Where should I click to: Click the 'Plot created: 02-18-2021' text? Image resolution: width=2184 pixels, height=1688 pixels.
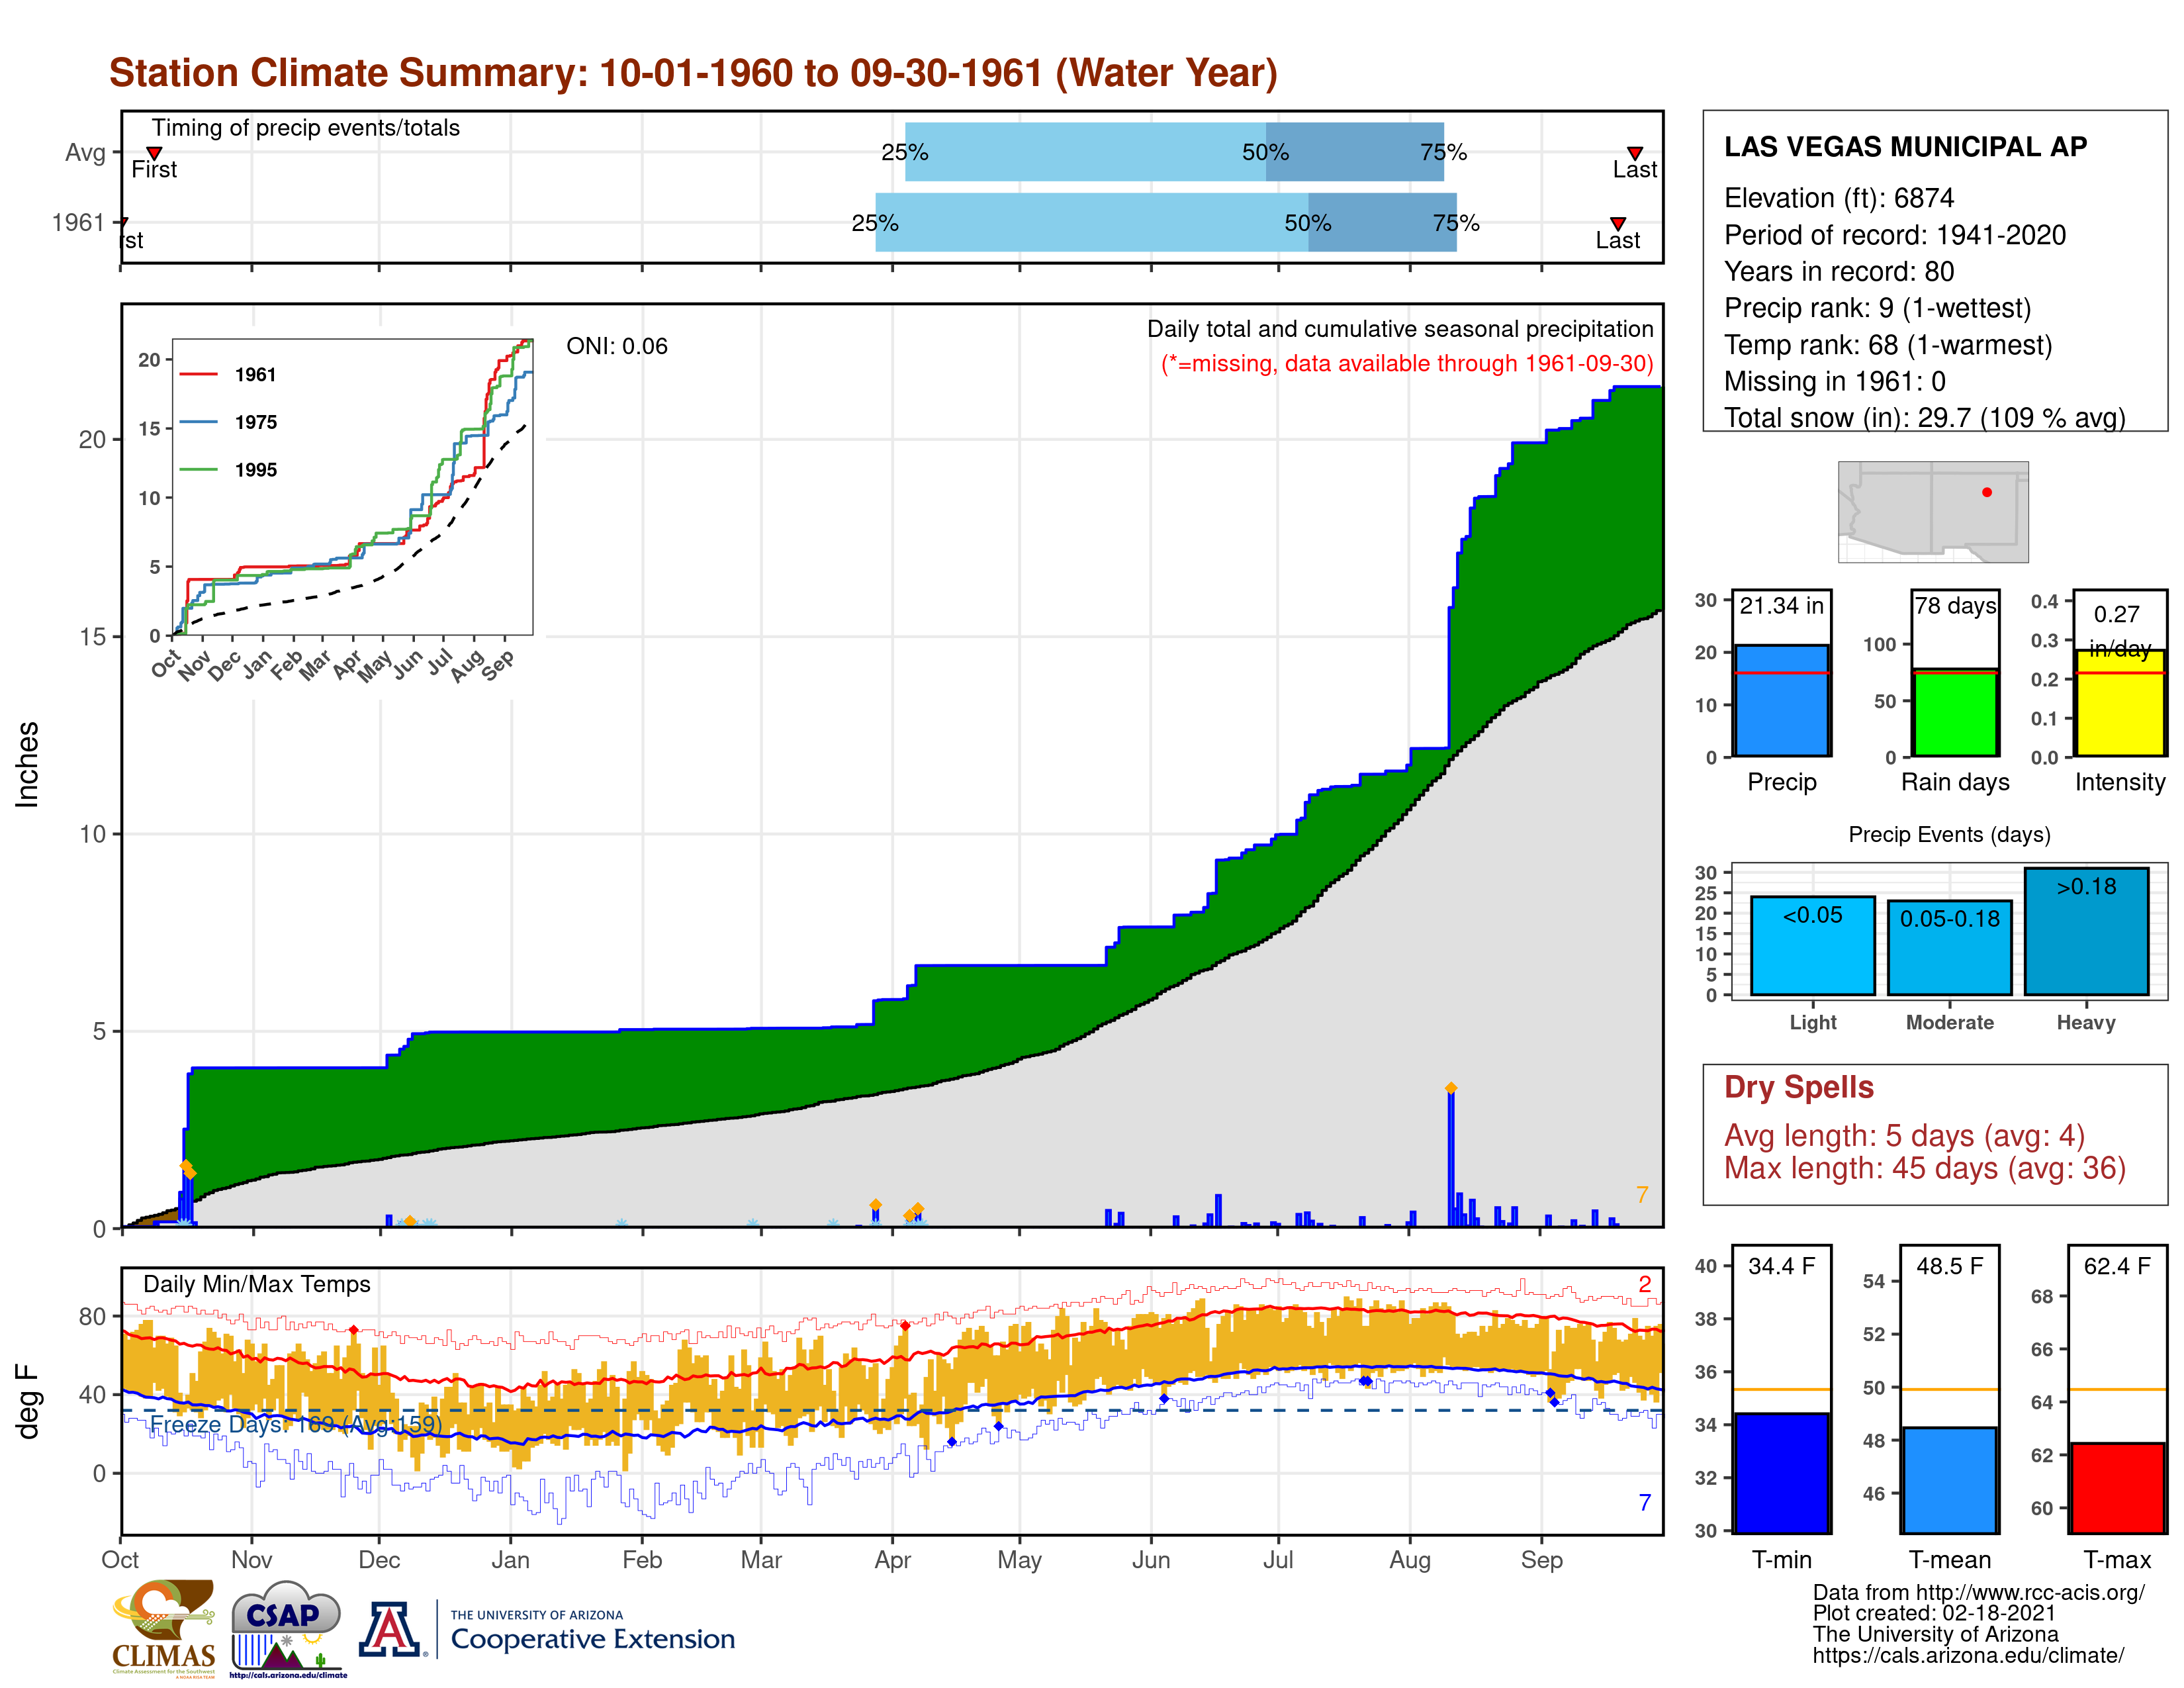point(1934,1613)
